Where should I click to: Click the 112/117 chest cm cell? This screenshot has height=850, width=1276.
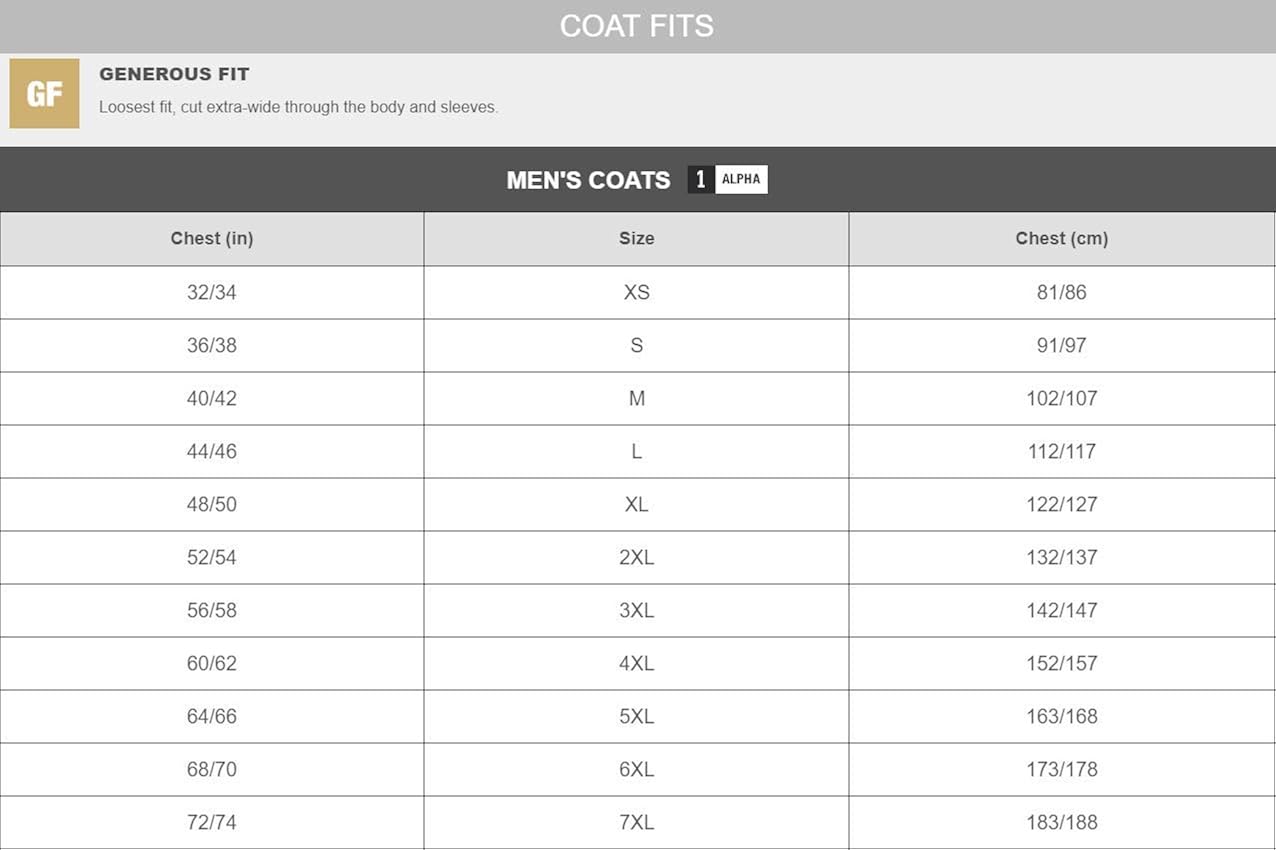point(1061,451)
